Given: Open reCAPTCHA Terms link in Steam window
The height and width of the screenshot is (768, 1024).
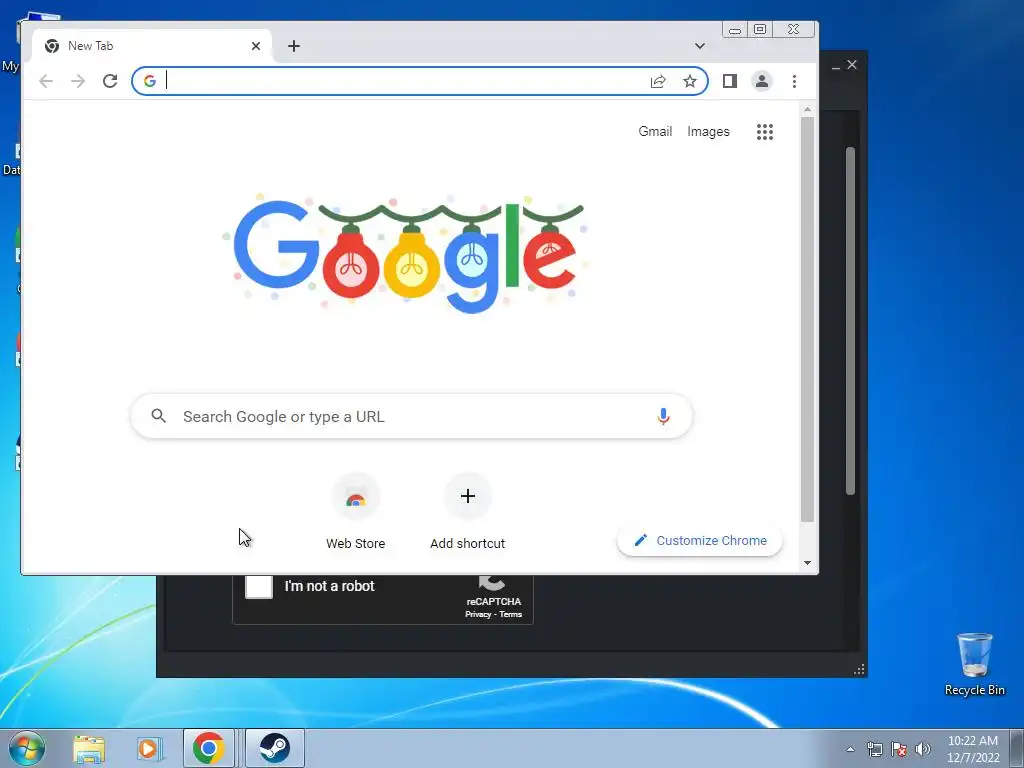Looking at the screenshot, I should click(x=511, y=615).
